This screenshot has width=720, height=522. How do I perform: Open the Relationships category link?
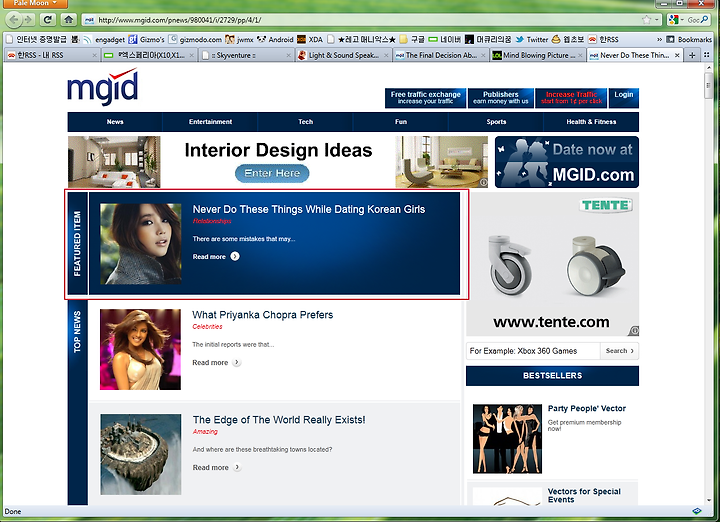click(x=212, y=221)
